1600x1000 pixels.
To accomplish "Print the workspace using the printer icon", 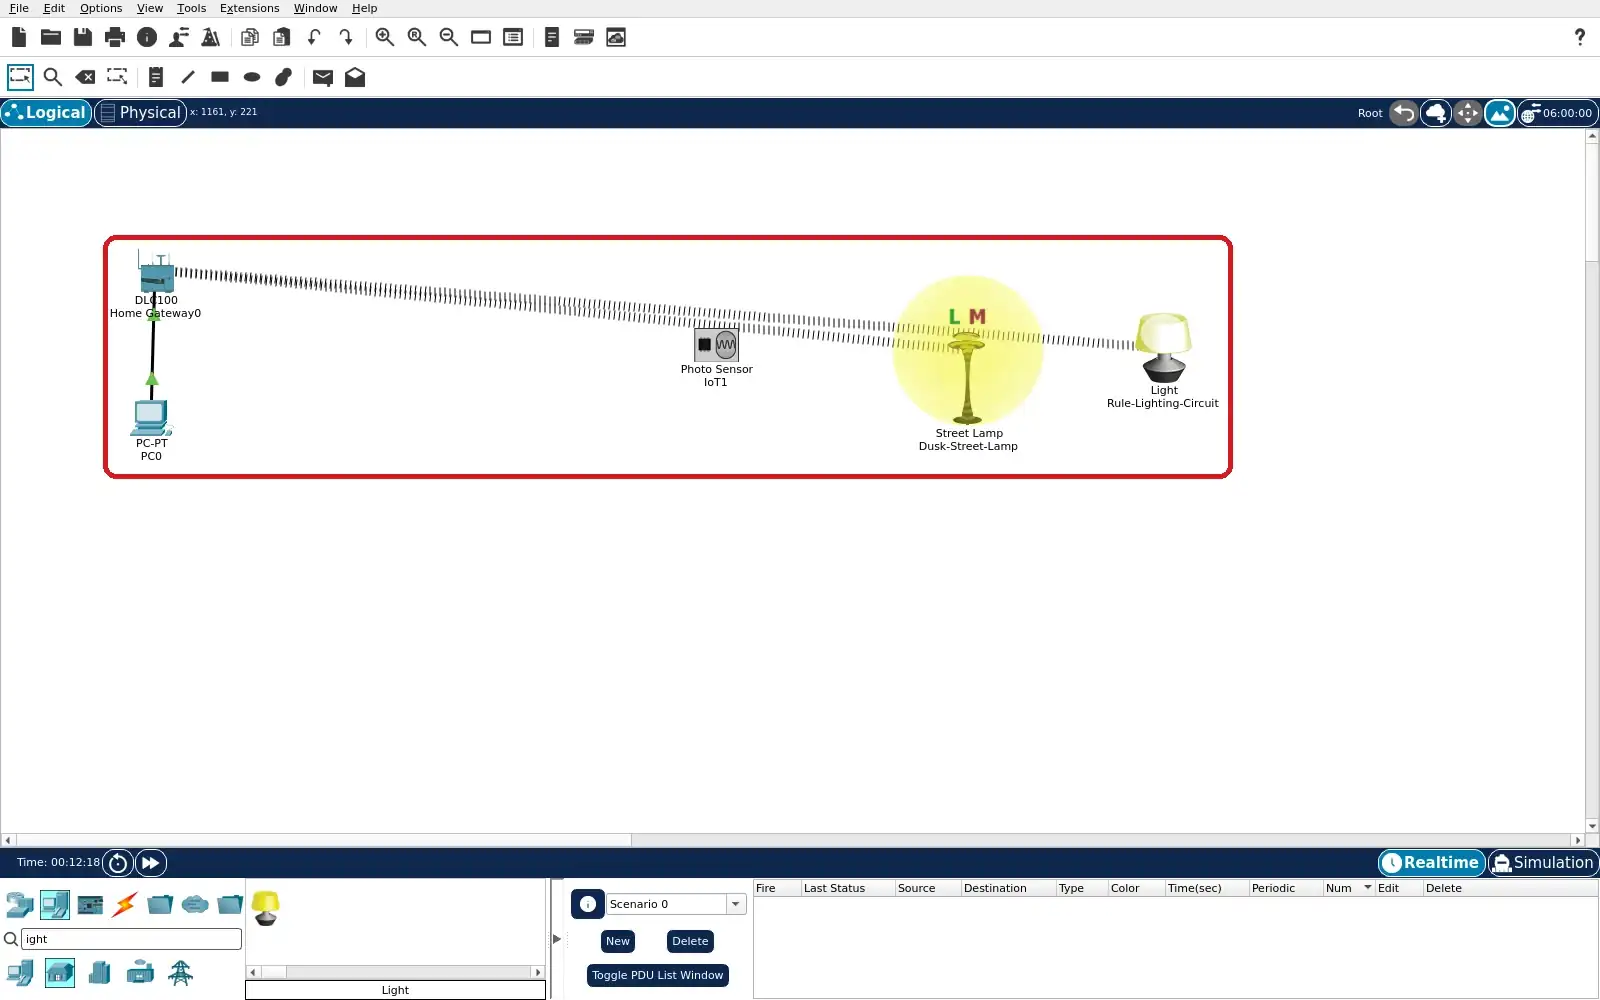I will coord(115,37).
